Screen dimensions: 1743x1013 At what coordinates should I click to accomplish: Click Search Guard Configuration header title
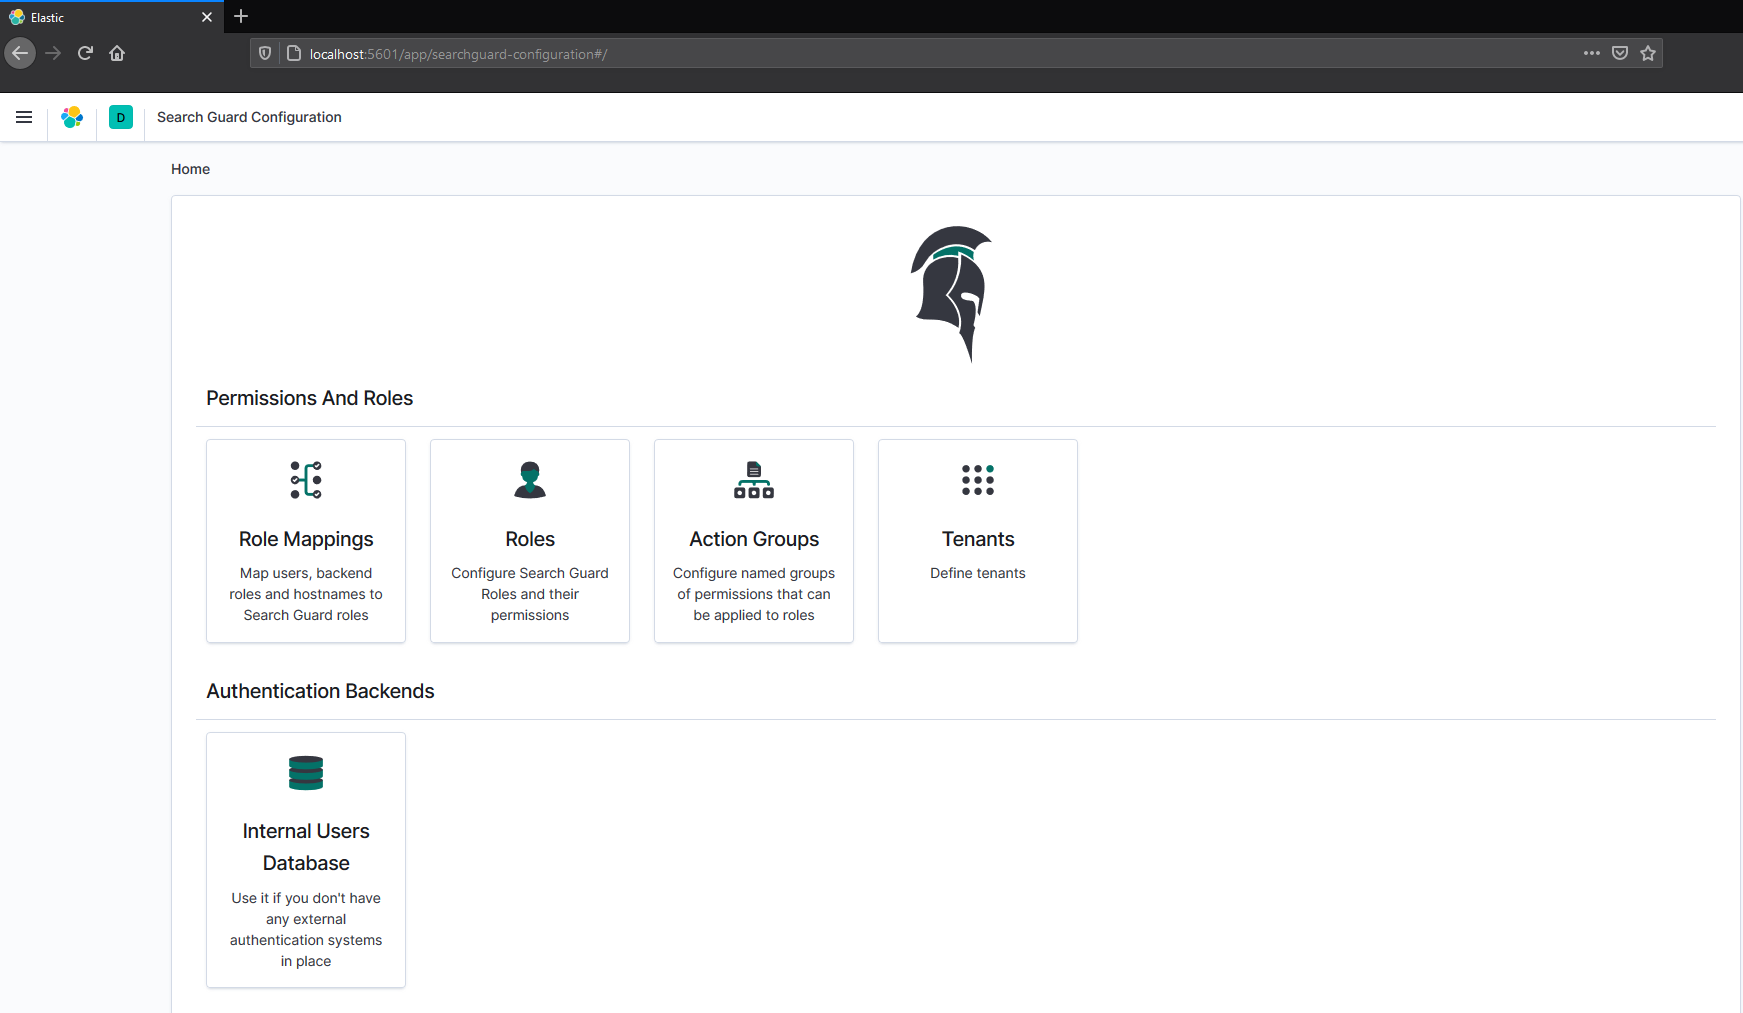point(249,117)
